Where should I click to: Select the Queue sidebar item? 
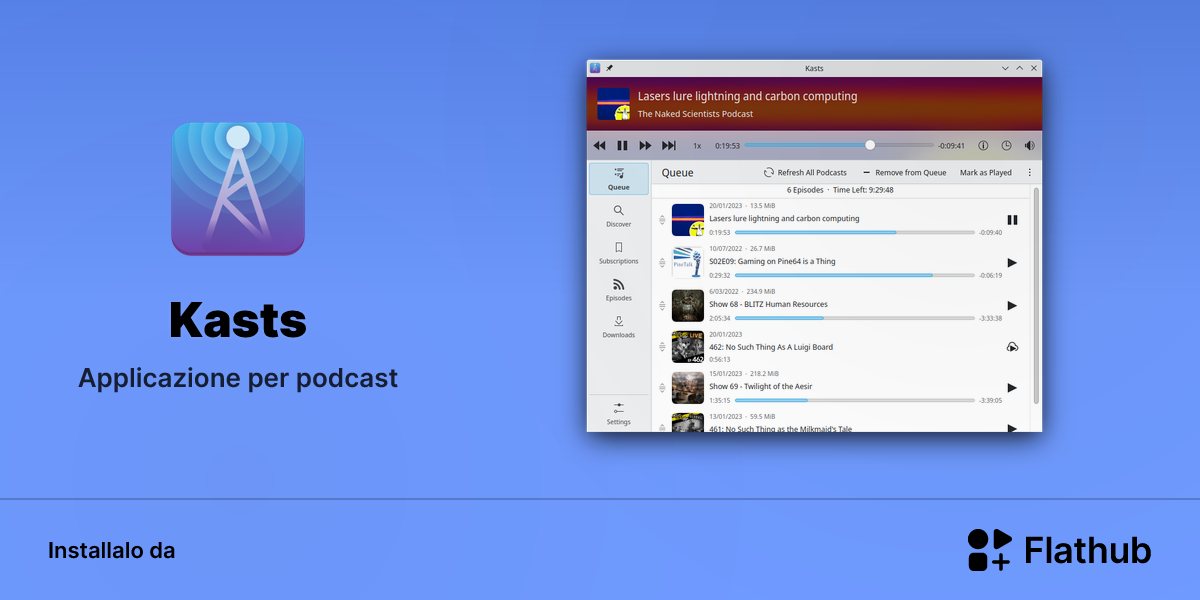pos(619,179)
